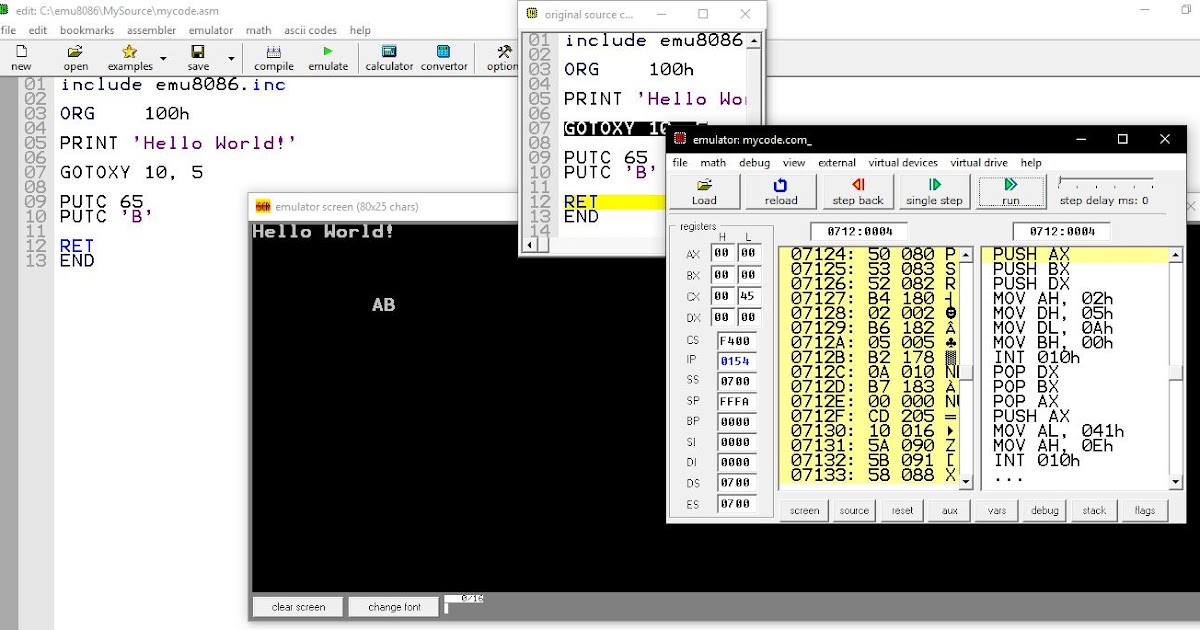Create a new file with the new icon
The height and width of the screenshot is (630, 1200).
click(x=20, y=57)
